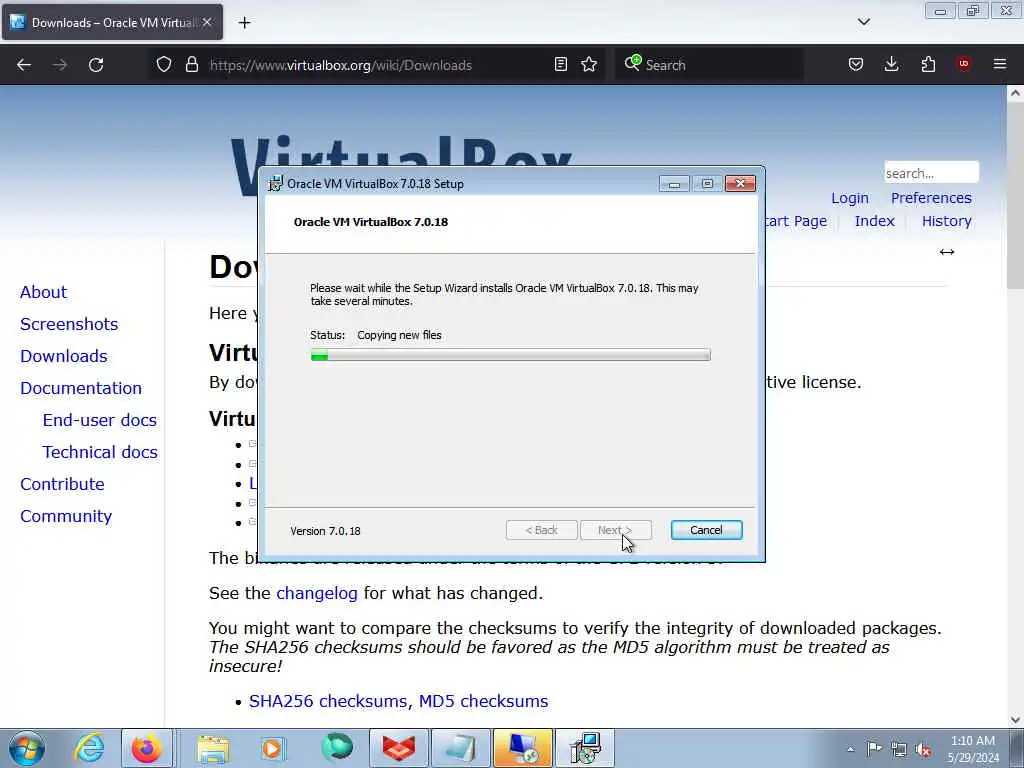Image resolution: width=1024 pixels, height=768 pixels.
Task: Open the Downloads sidebar link
Action: coord(63,356)
